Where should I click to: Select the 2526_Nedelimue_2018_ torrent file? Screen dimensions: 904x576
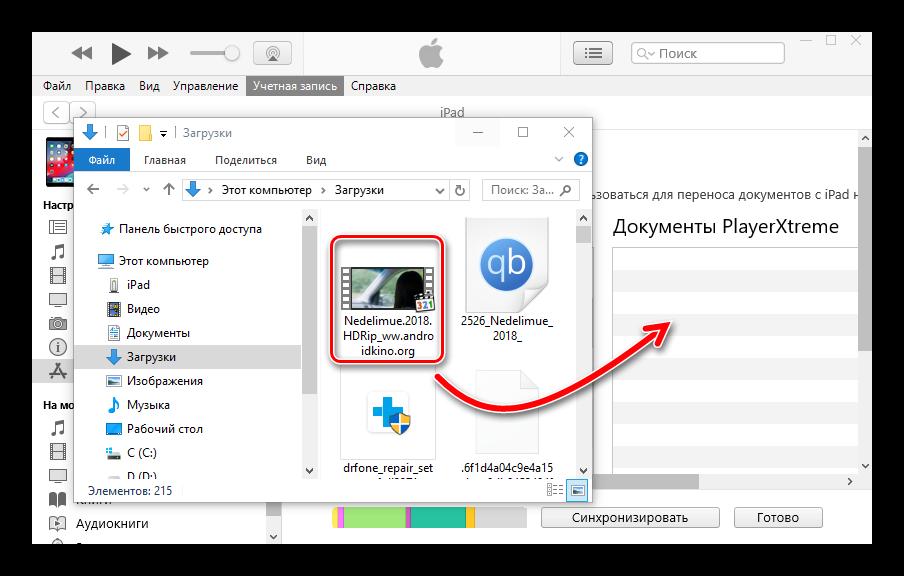pyautogui.click(x=506, y=281)
